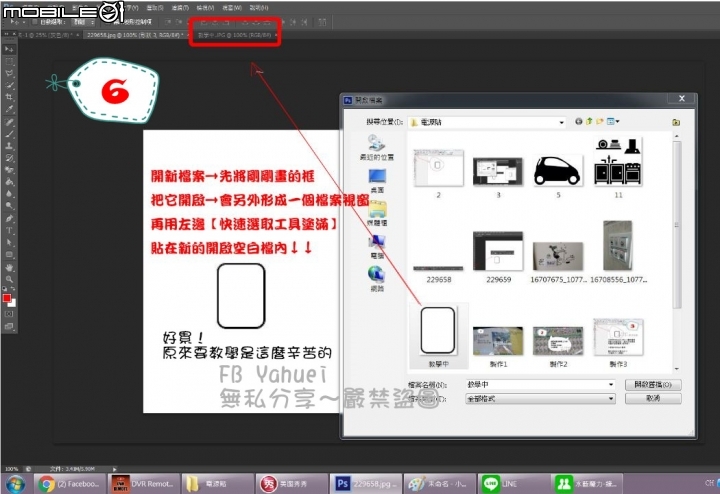The image size is (720, 494).
Task: Select the Crop tool
Action: (9, 97)
